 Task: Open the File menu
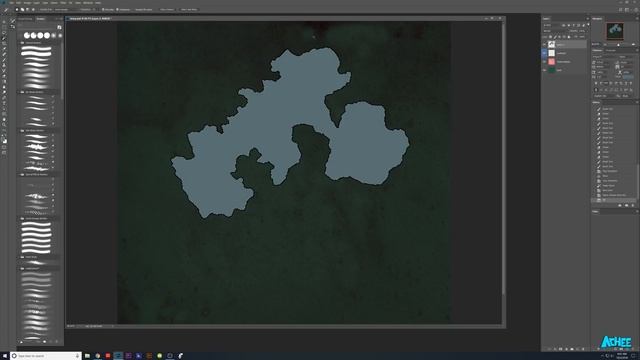[11, 2]
